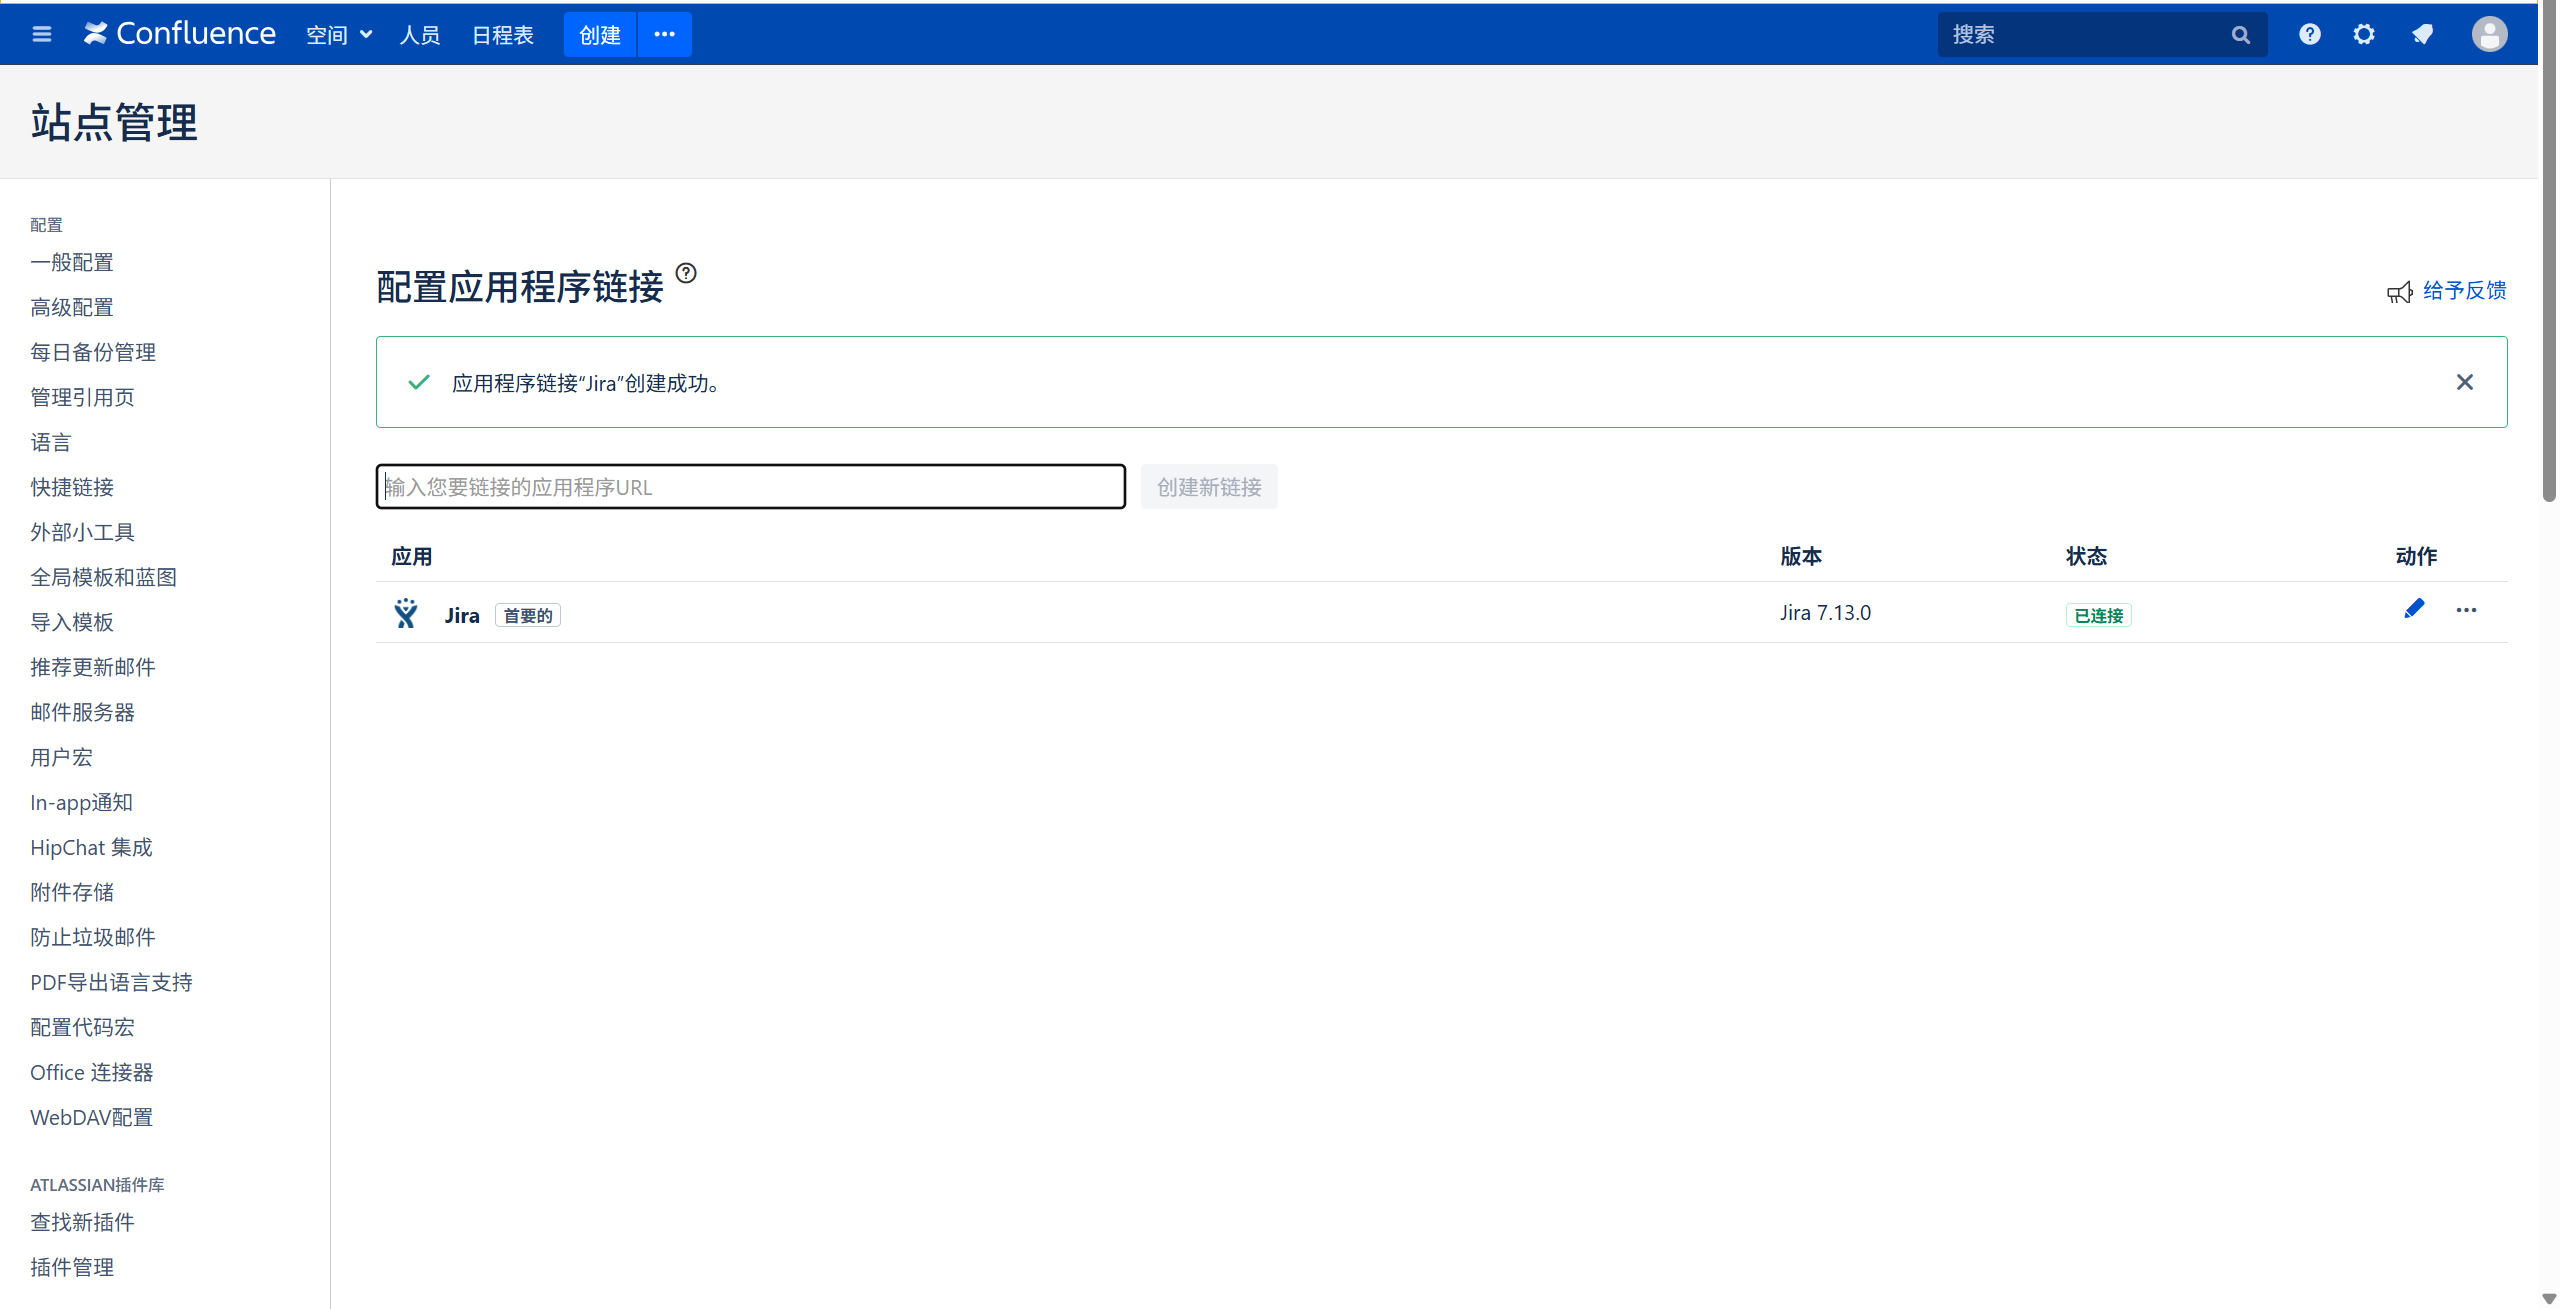2560x1309 pixels.
Task: Open the 人员 menu item
Action: click(x=420, y=35)
